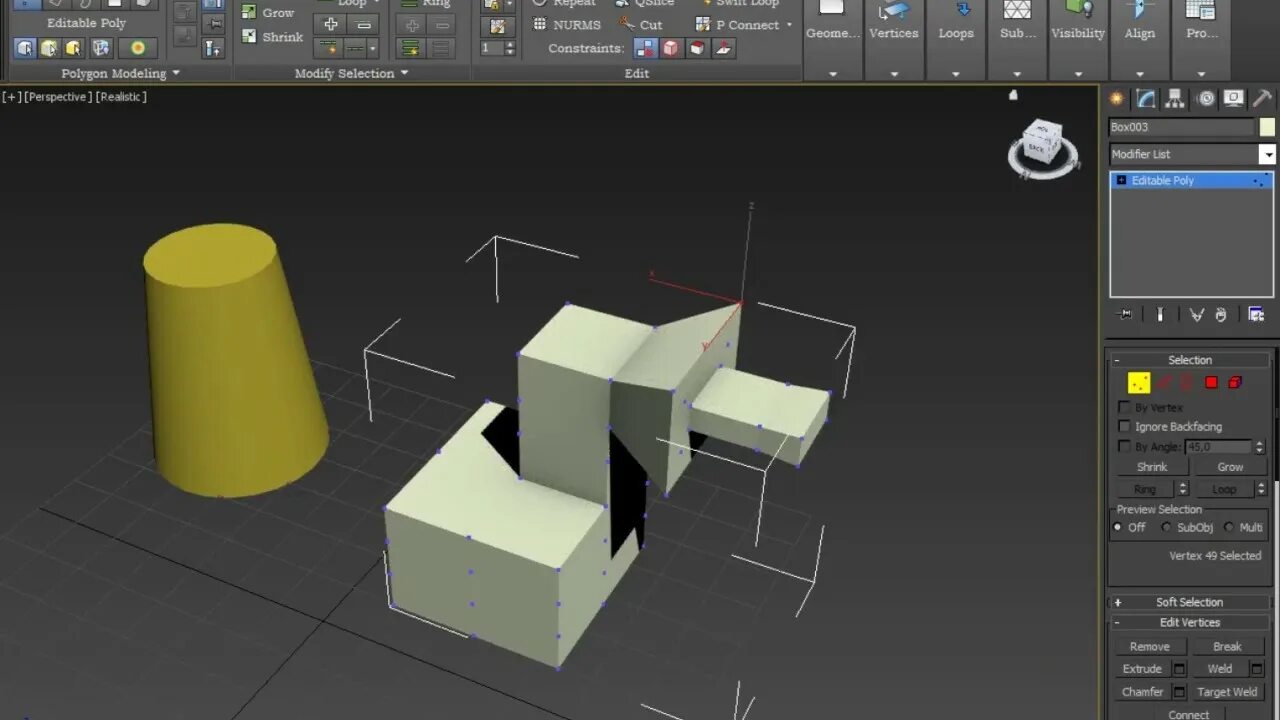Click Configure Modifier Sets icon

pos(1256,314)
